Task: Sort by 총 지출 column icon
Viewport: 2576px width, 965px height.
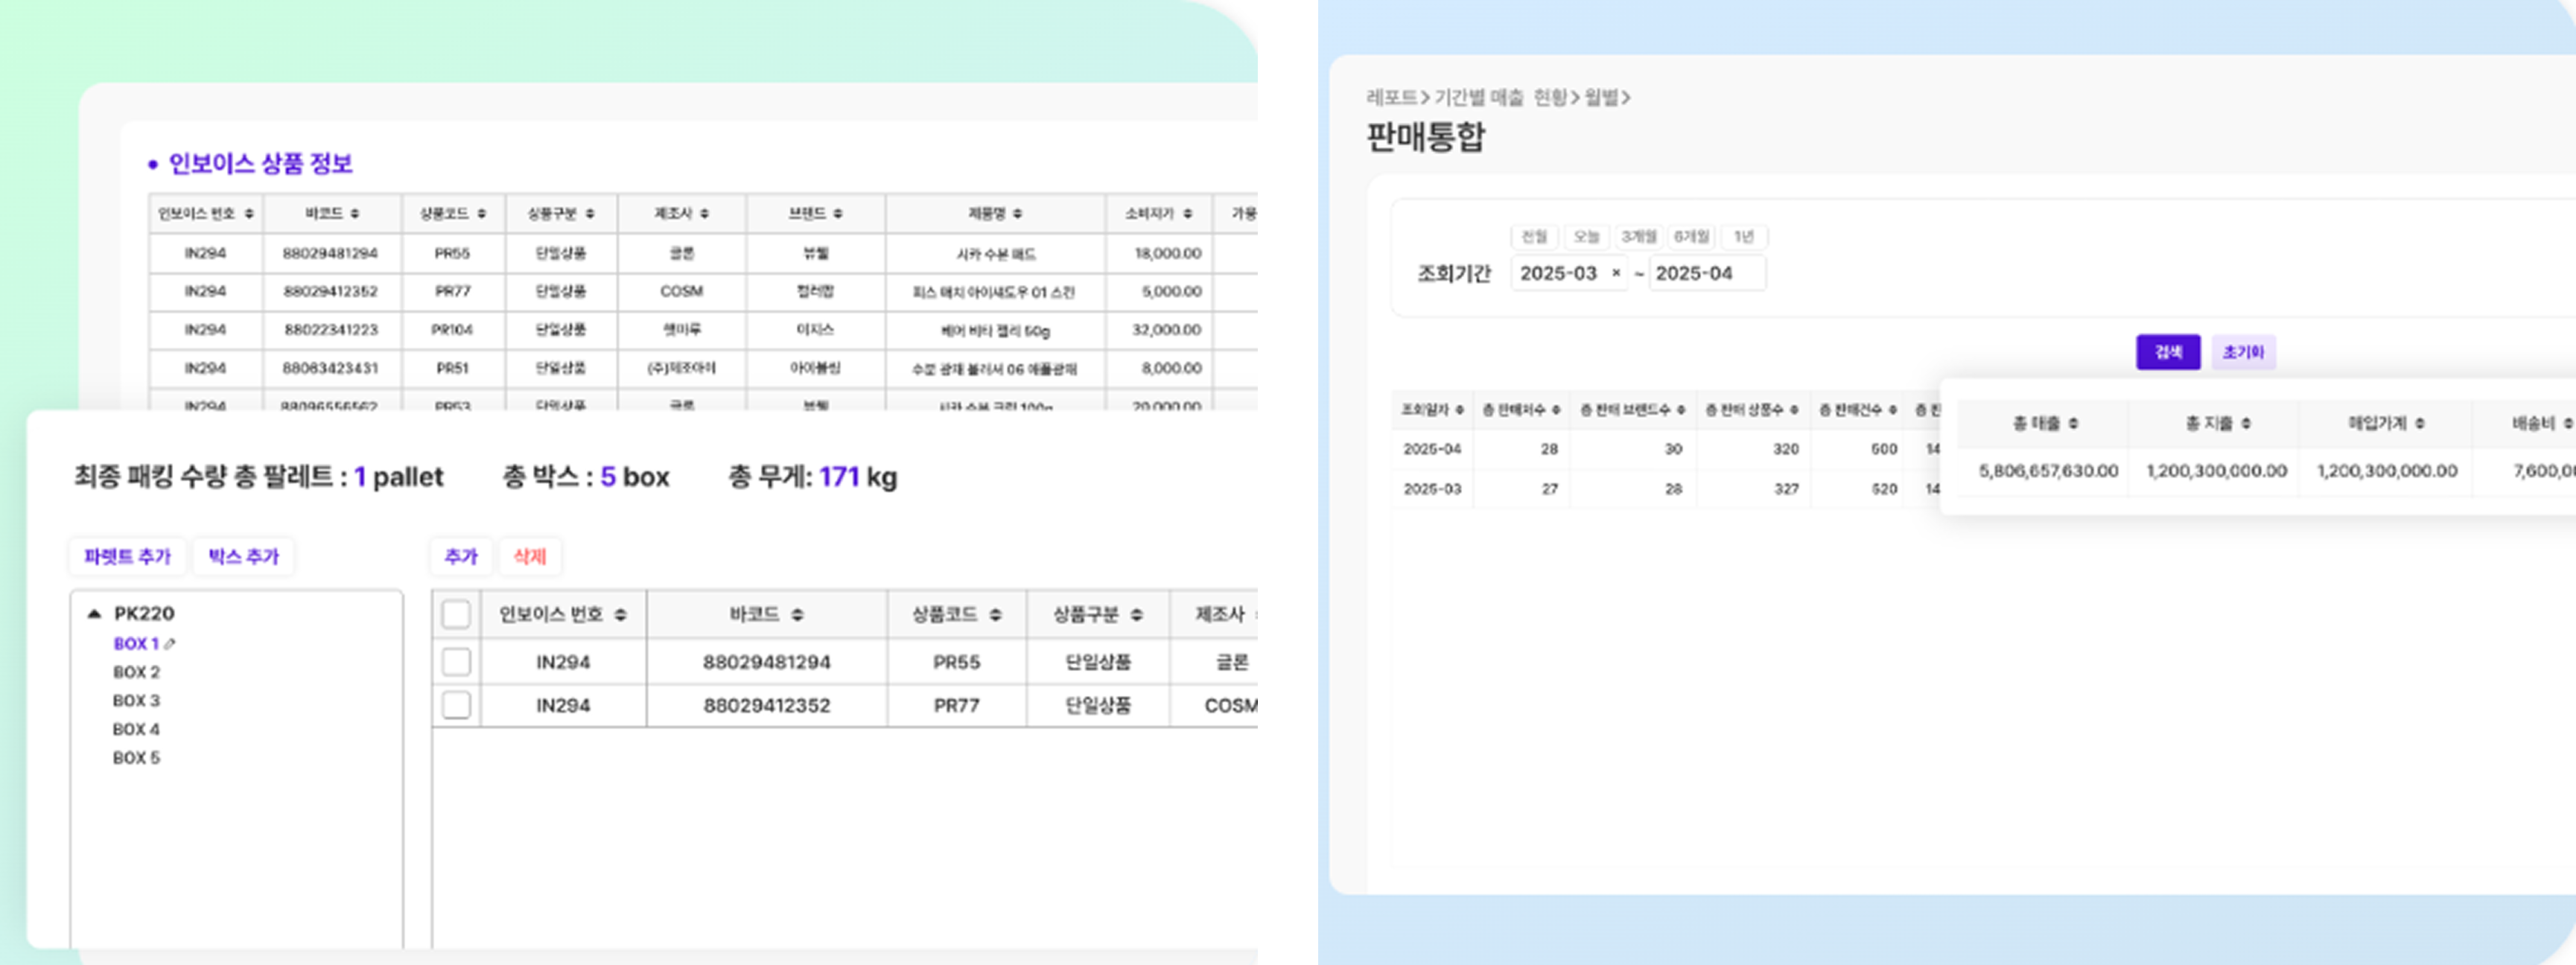Action: pos(2246,424)
